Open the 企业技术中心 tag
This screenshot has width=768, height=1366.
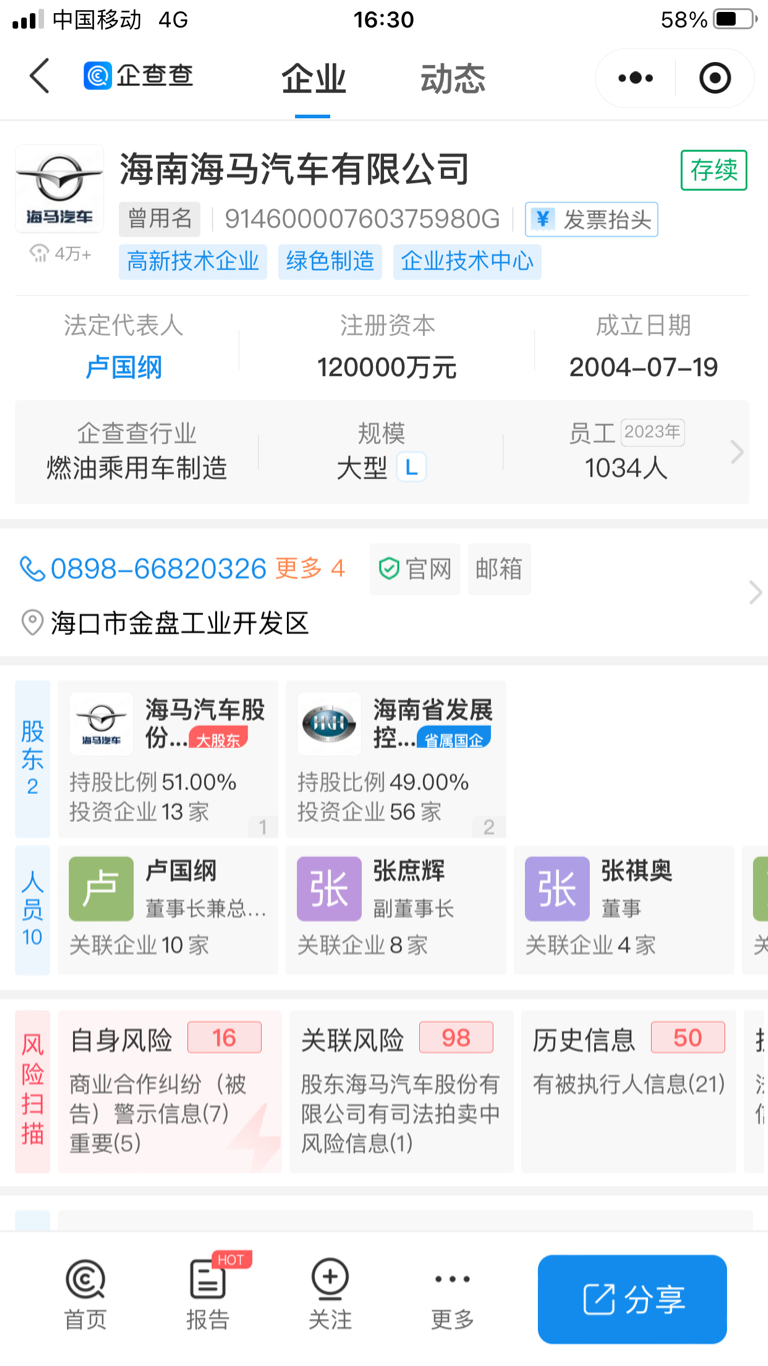click(467, 262)
